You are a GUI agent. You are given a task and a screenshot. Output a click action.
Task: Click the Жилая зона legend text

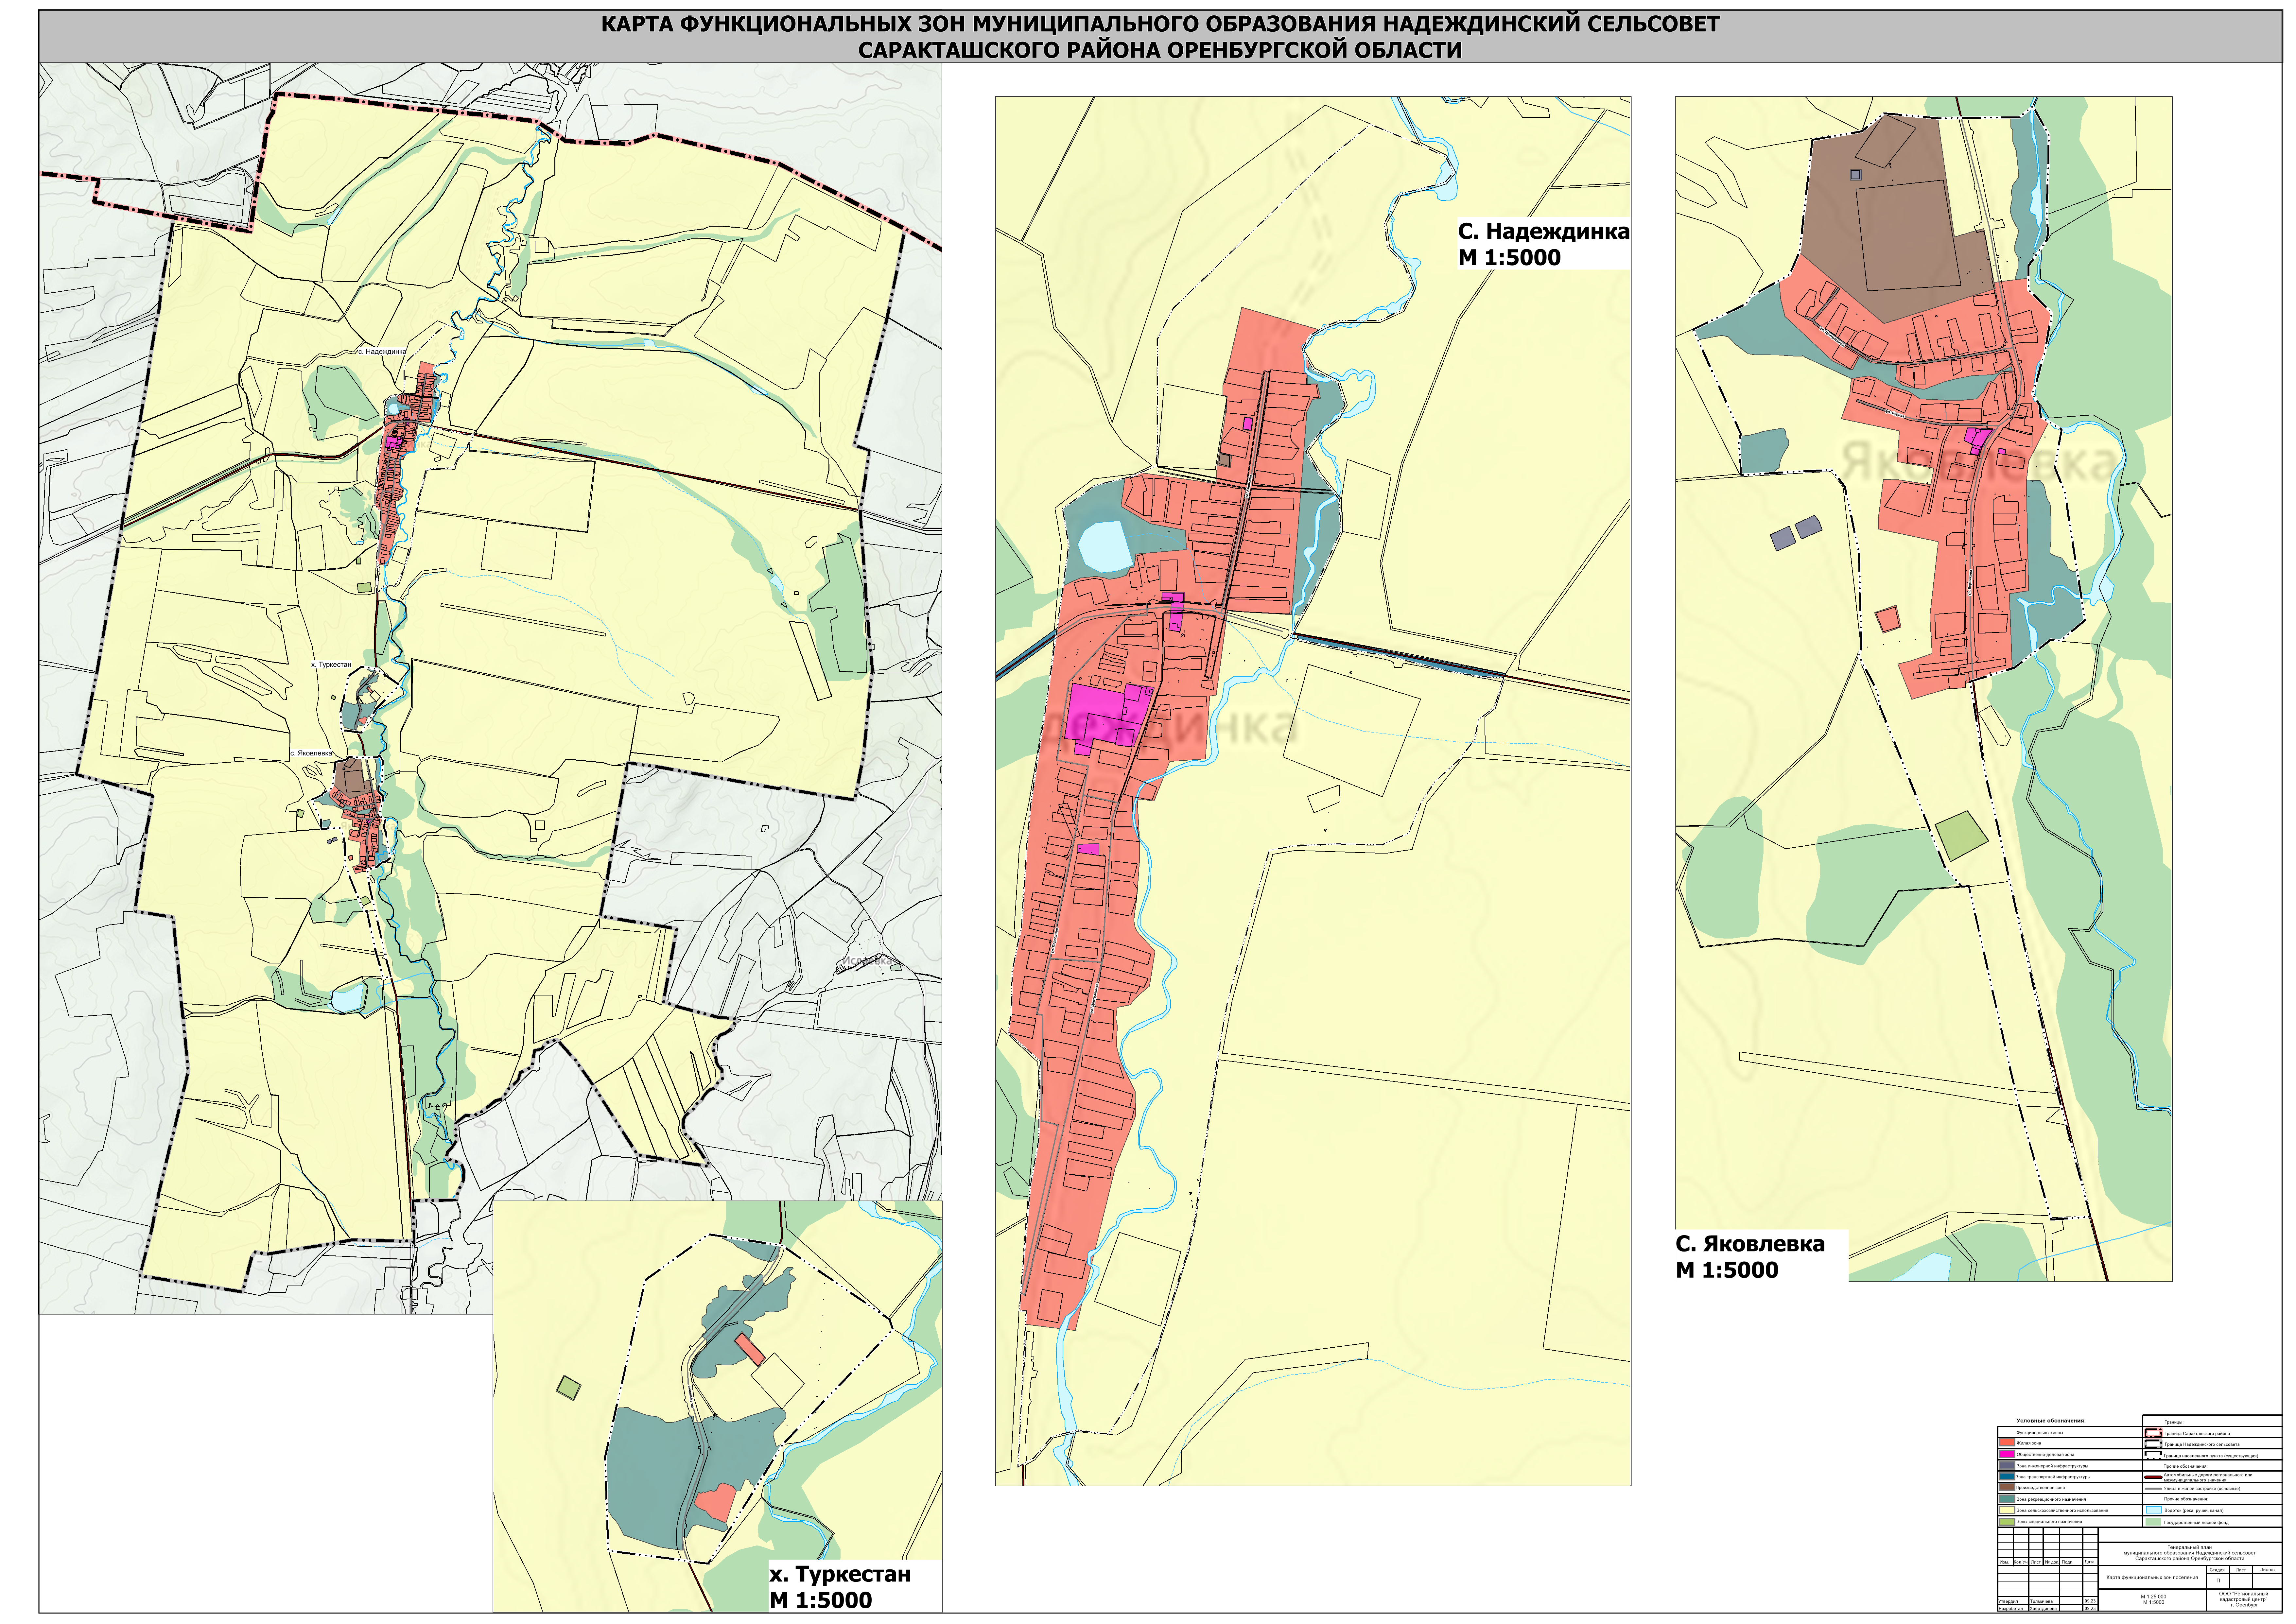coord(2029,1443)
